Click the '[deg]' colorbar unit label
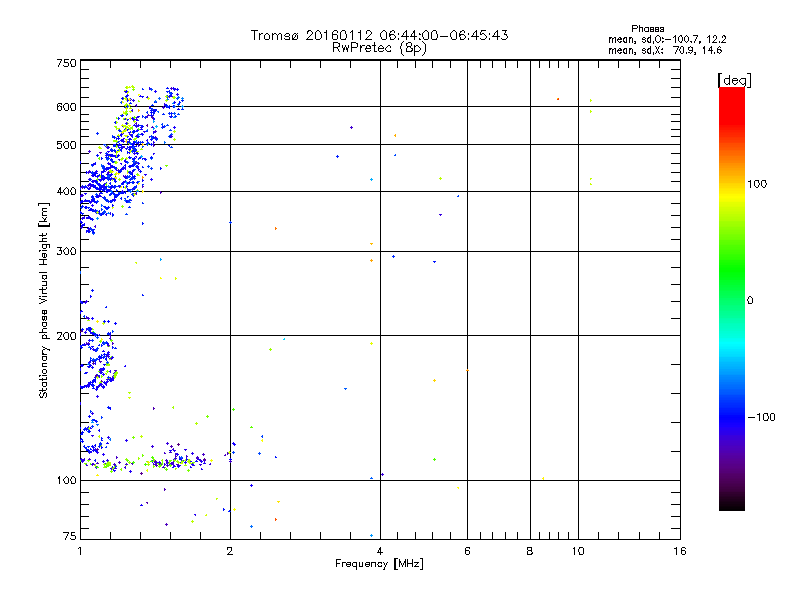 (x=734, y=80)
